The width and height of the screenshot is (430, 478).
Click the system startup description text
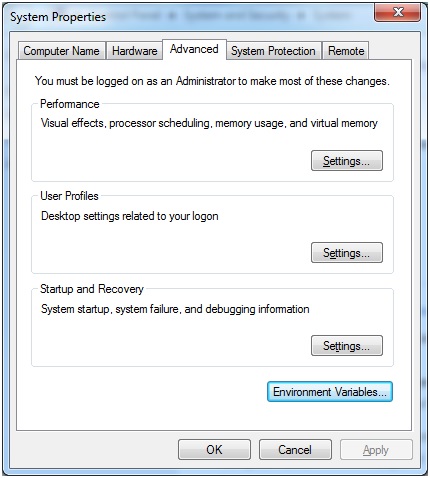pos(175,309)
